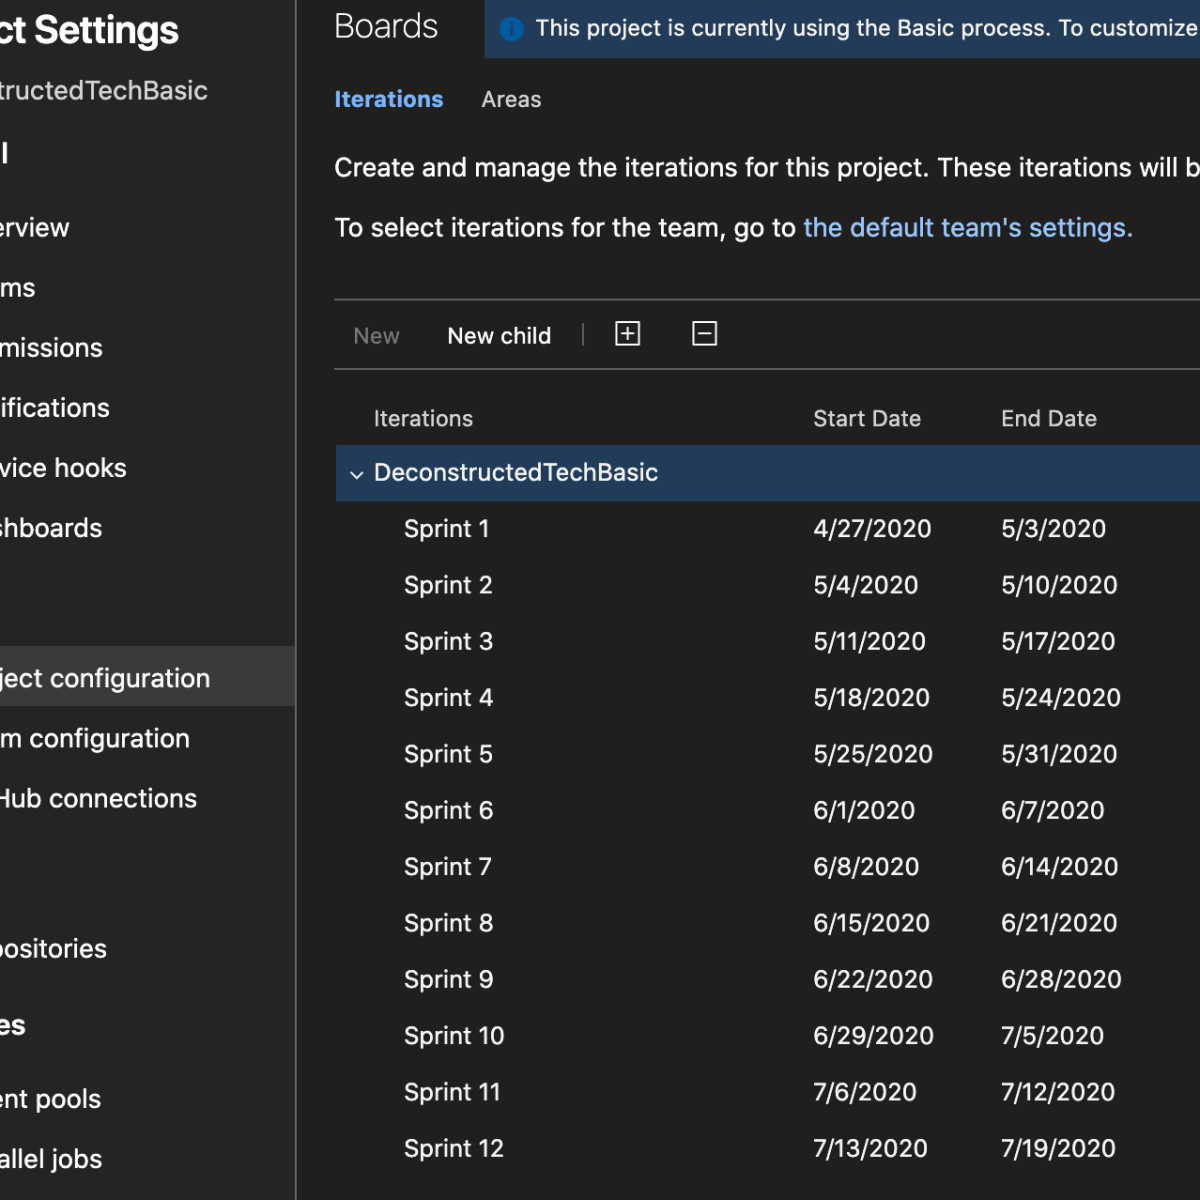
Task: Click the Start Date column header
Action: (866, 418)
